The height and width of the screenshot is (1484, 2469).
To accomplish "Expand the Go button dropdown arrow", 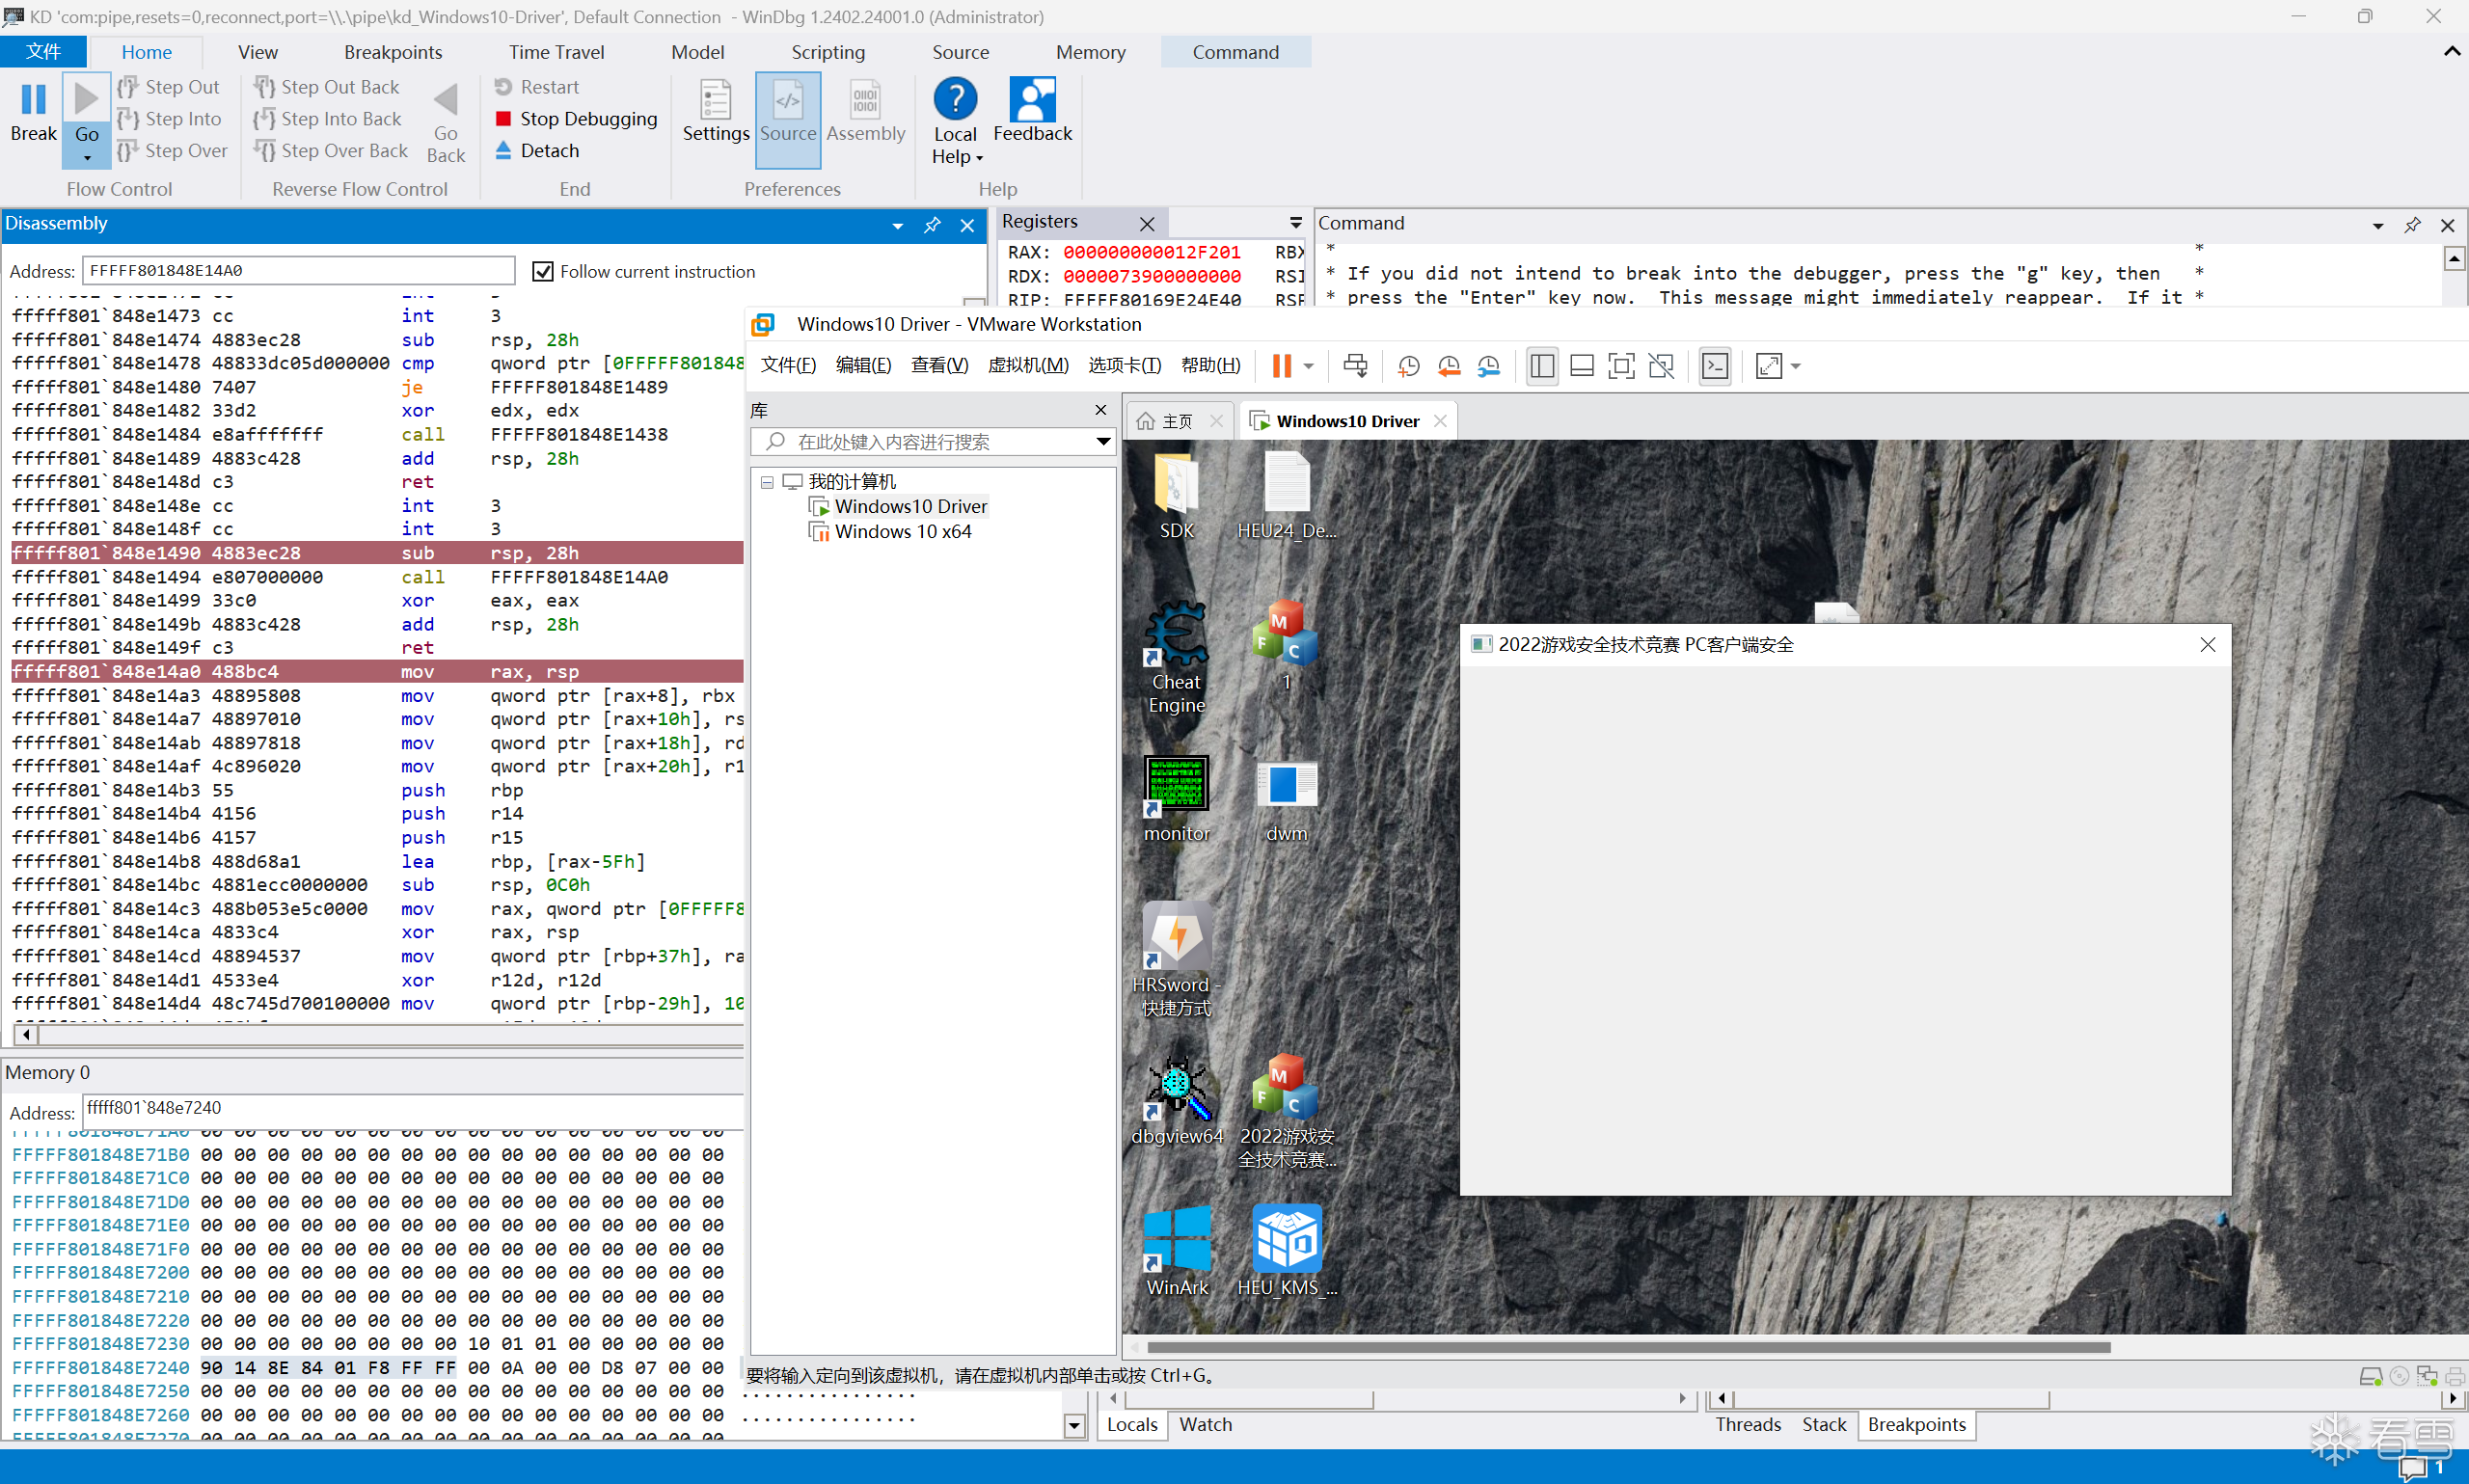I will 87,158.
